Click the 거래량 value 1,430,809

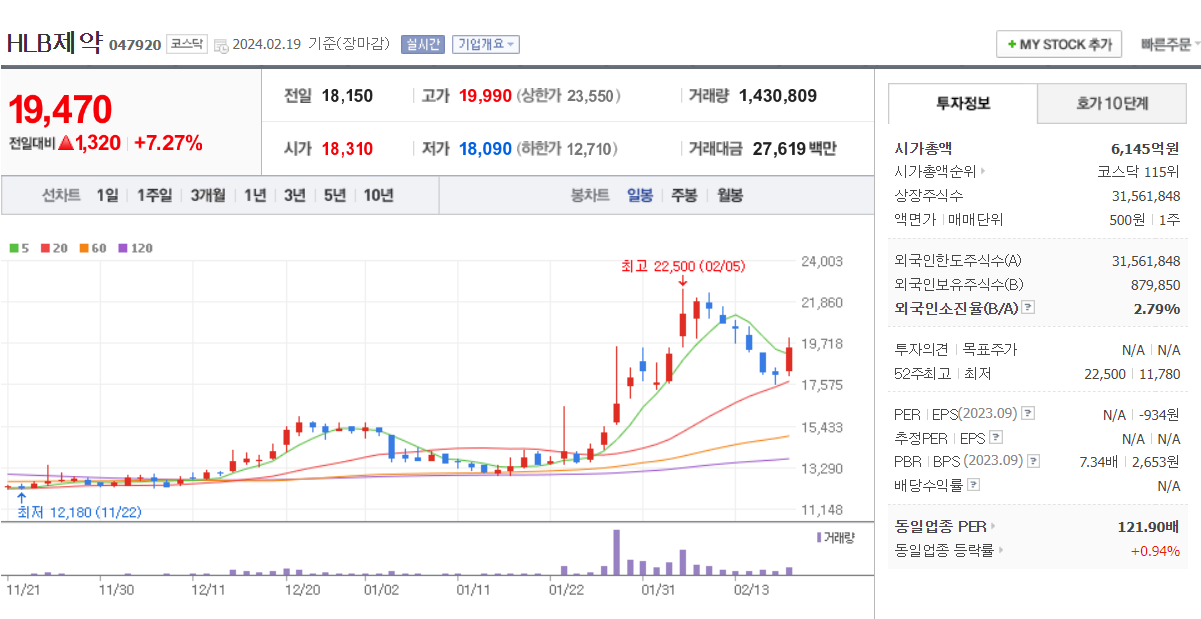click(778, 96)
